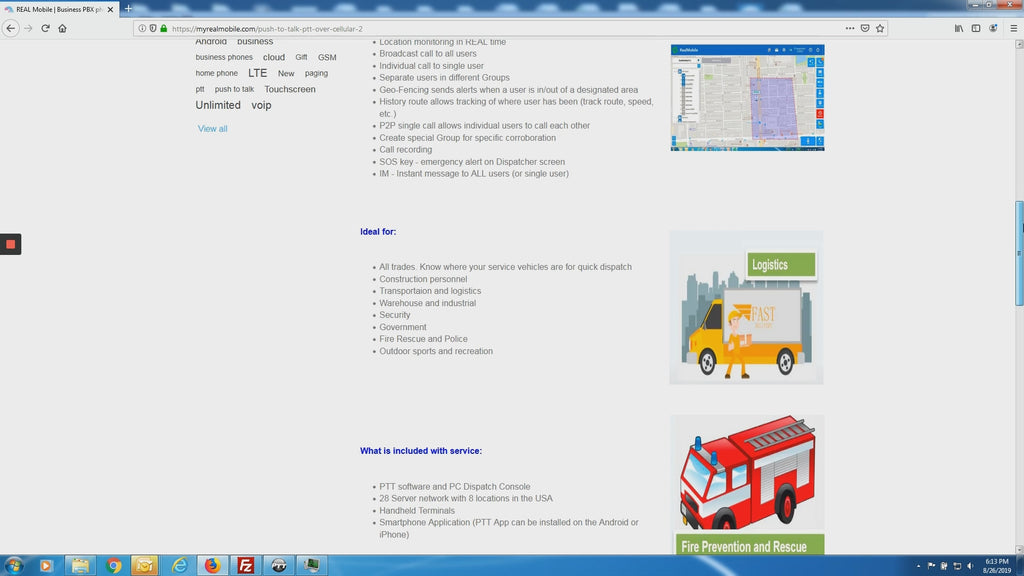Select the Unlimited tag

tap(218, 105)
